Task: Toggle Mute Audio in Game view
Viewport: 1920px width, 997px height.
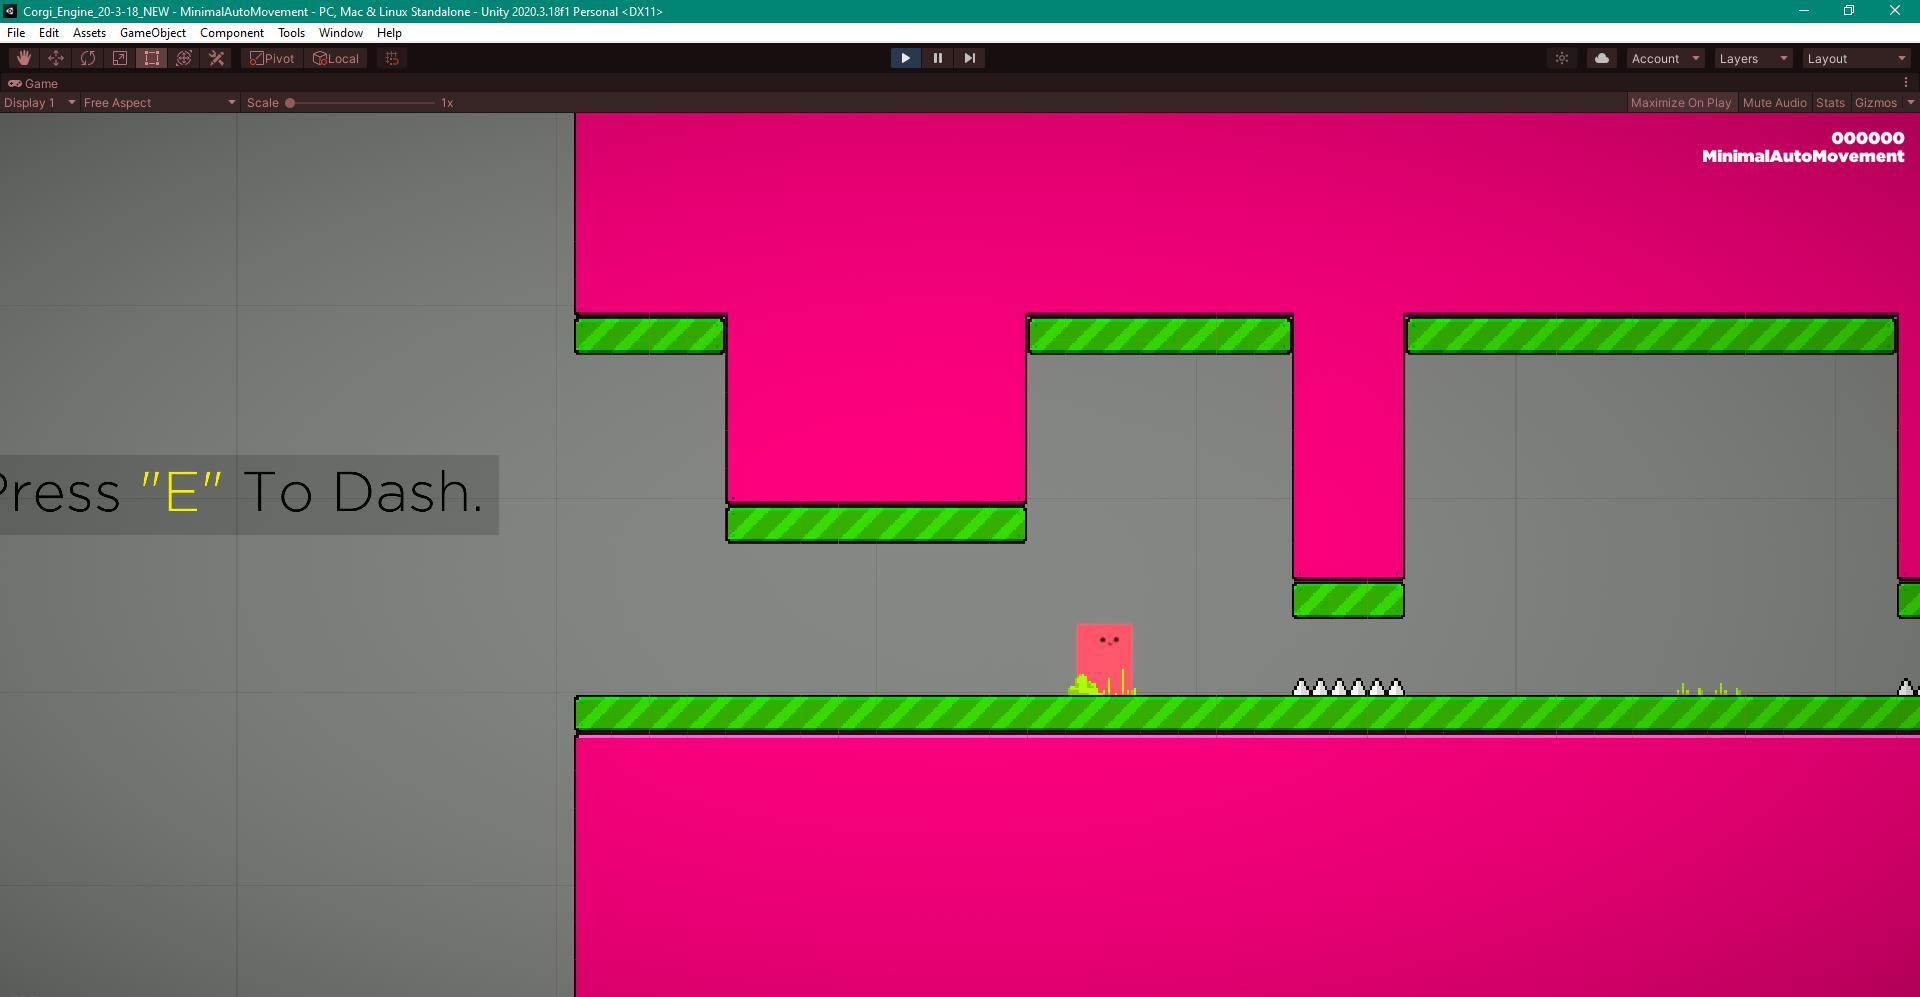Action: (x=1774, y=103)
